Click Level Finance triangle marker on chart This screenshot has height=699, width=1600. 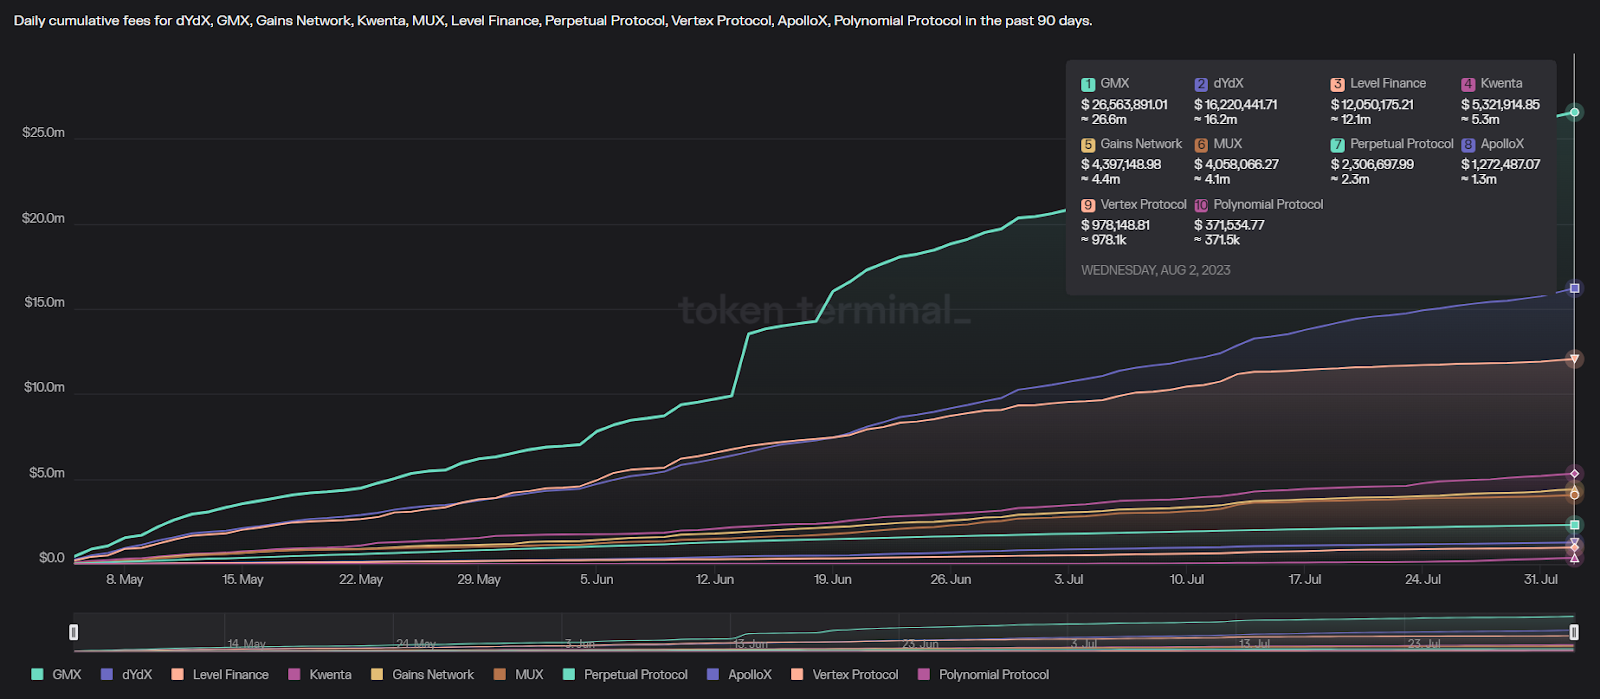coord(1574,359)
